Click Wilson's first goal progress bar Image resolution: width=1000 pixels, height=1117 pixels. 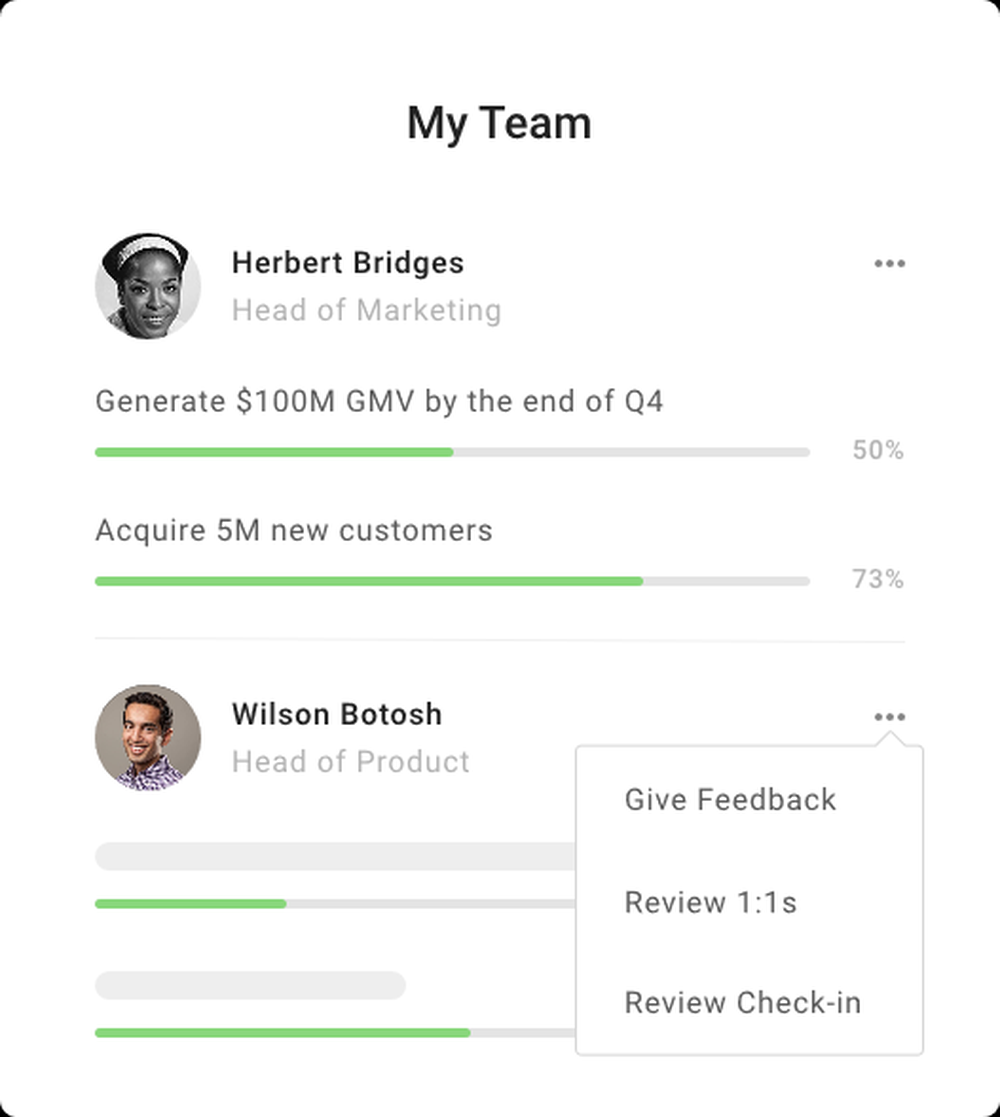(x=335, y=904)
